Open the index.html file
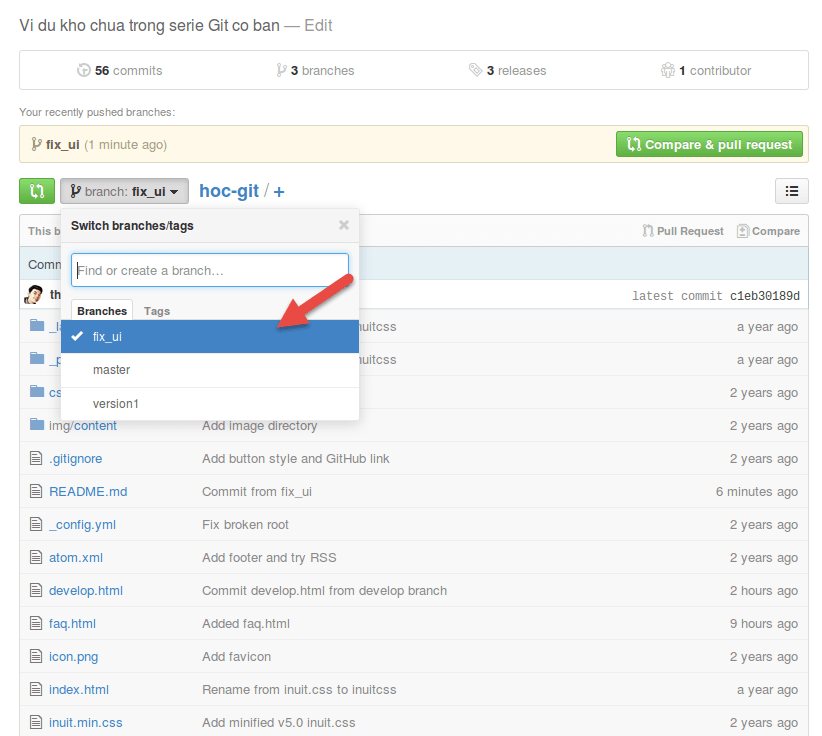Viewport: 822px width, 736px height. click(79, 689)
